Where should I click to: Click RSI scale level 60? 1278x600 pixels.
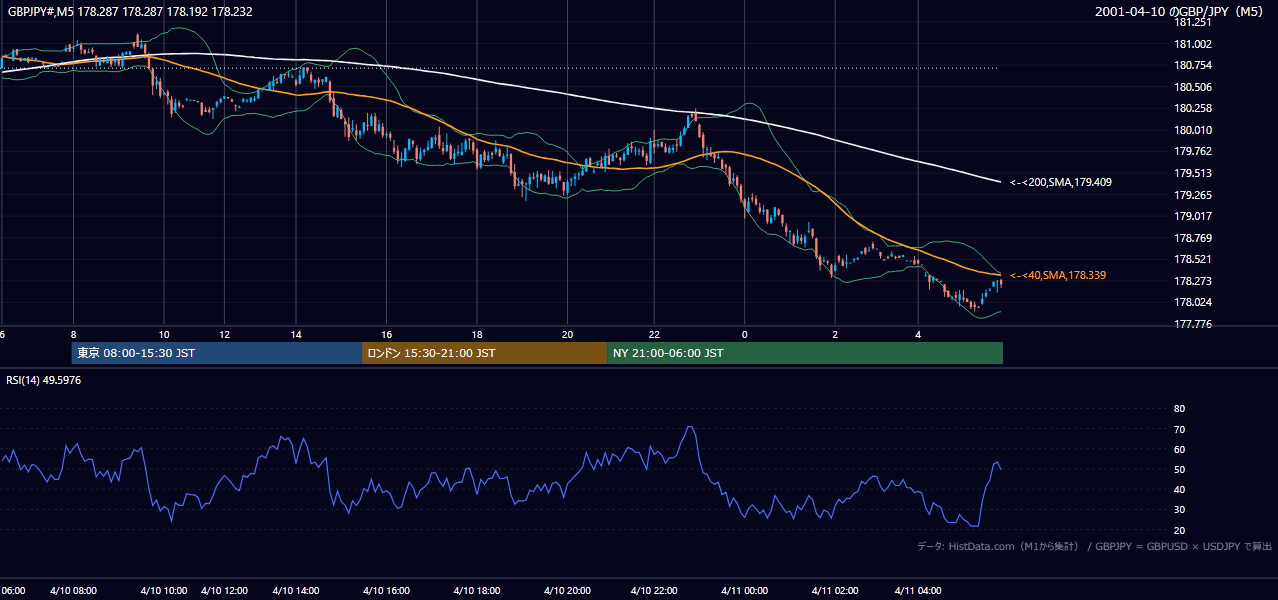tap(1179, 449)
